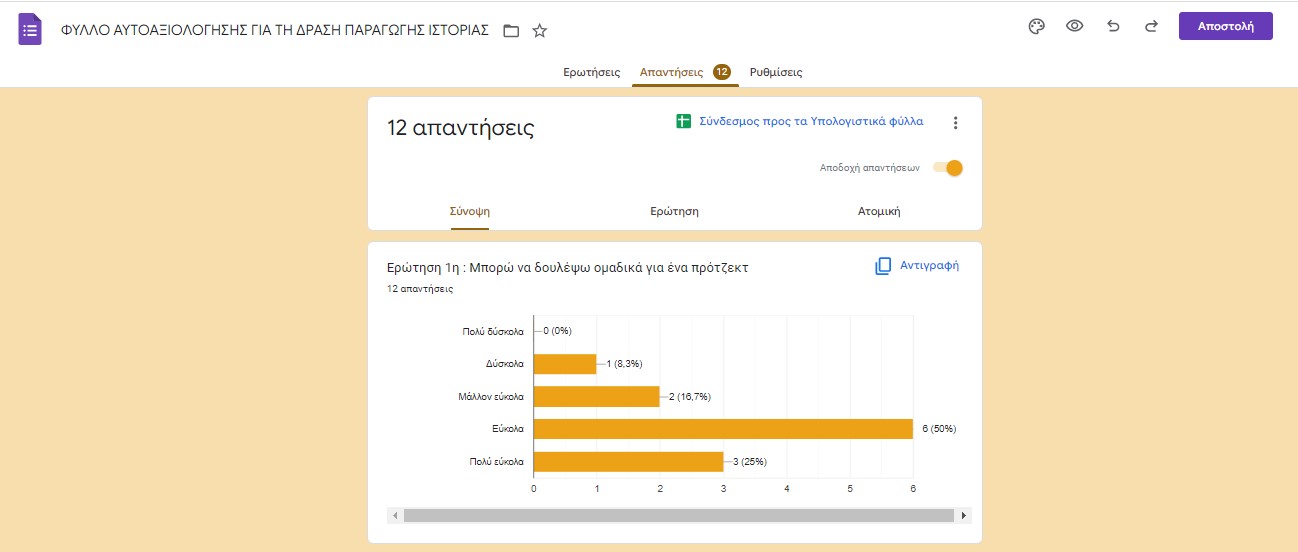
Task: Select the Ερώτηση responses view
Action: [674, 212]
